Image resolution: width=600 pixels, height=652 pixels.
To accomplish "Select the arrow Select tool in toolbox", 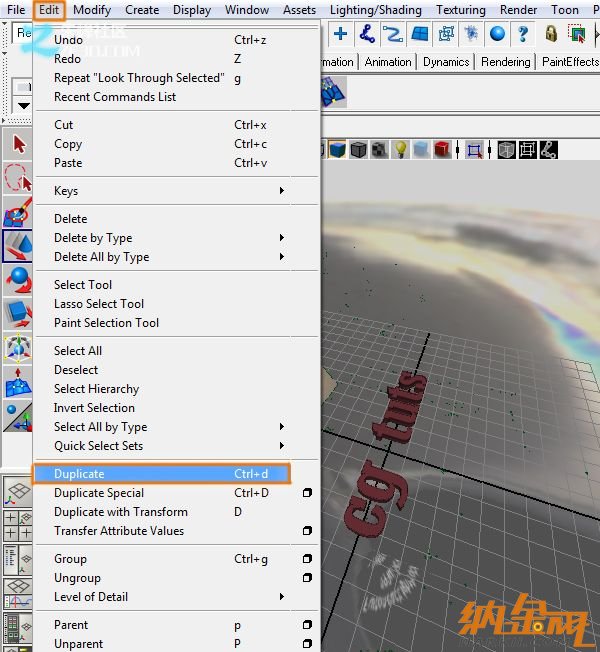I will (16, 144).
